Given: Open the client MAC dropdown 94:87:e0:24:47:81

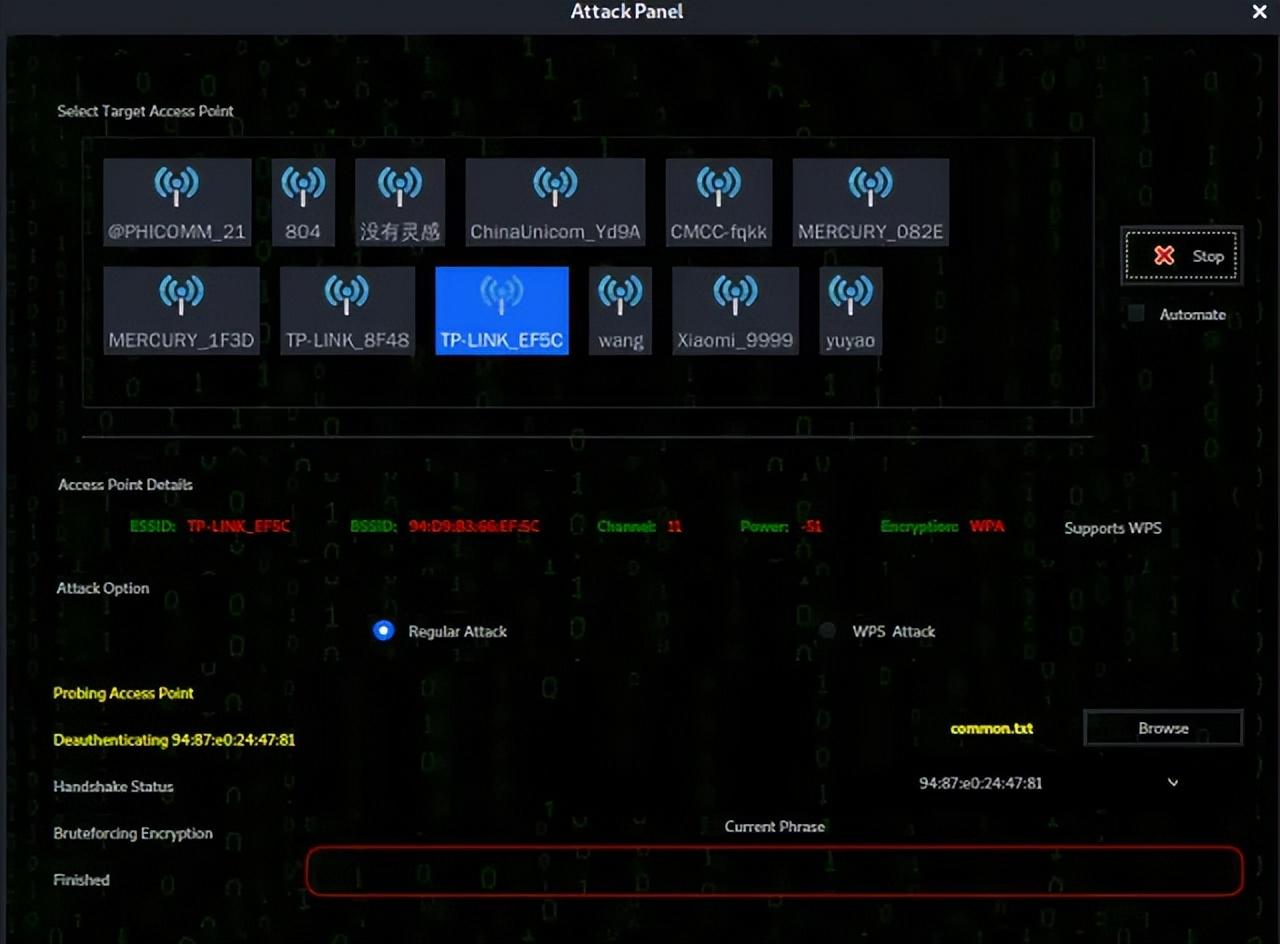Looking at the screenshot, I should click(1050, 783).
